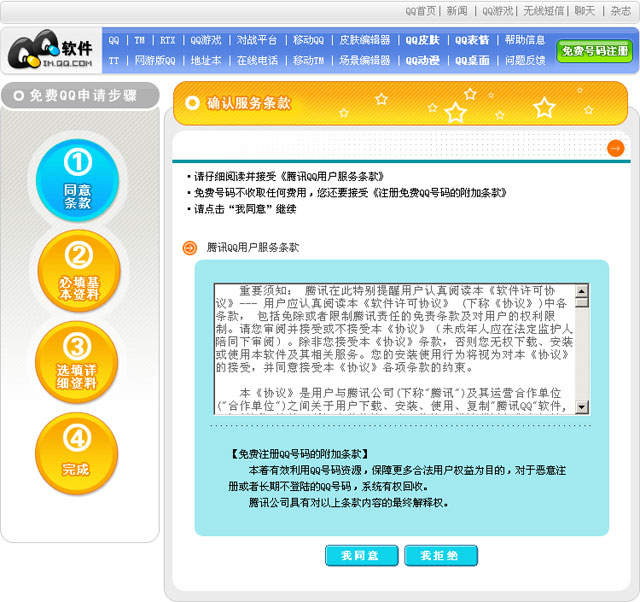640x602 pixels.
Task: Click the line mentioning 注册免费QQ号码的附加条款
Action: [350, 193]
